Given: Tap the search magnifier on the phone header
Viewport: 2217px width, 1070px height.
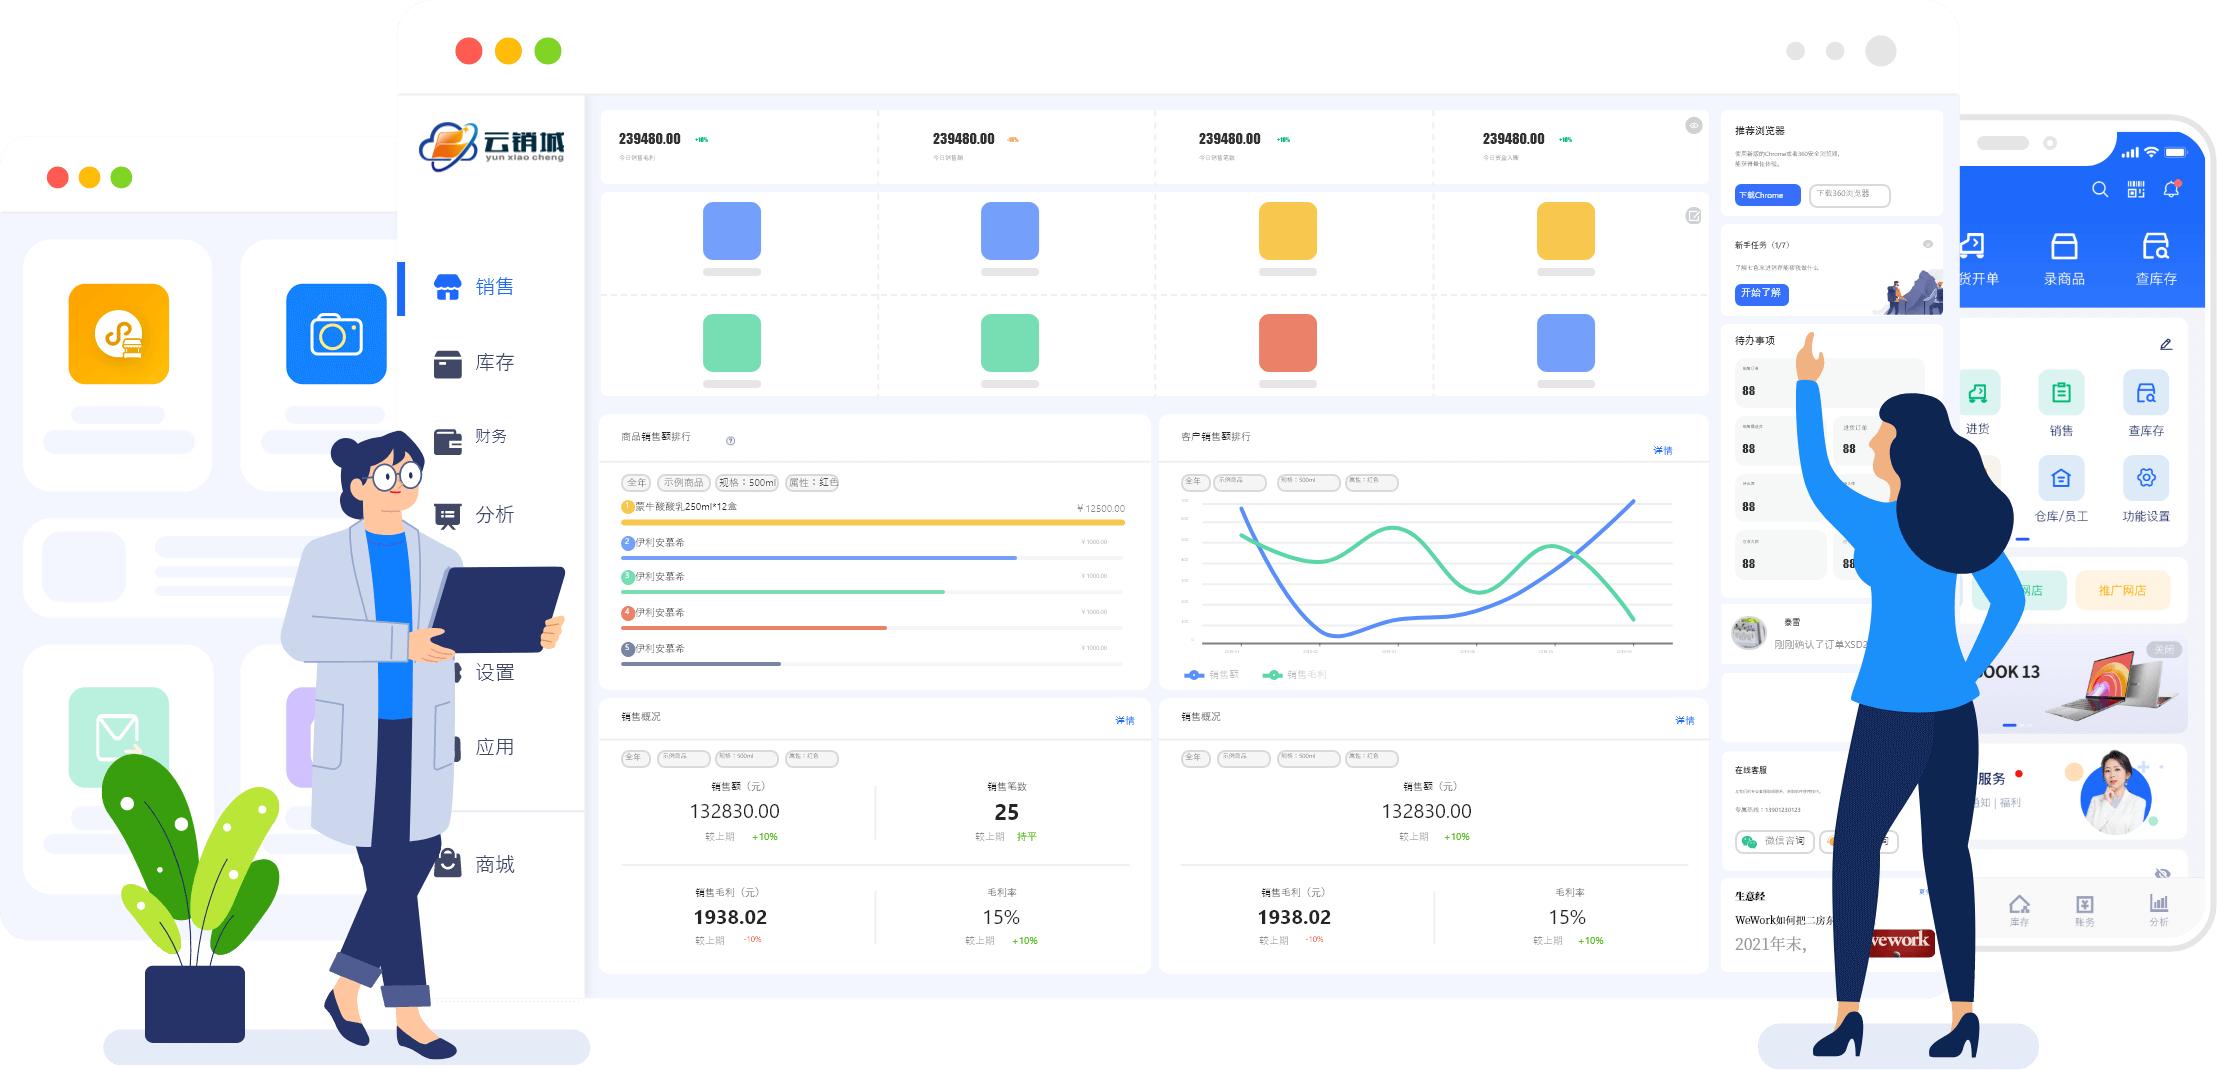Looking at the screenshot, I should tap(2099, 189).
